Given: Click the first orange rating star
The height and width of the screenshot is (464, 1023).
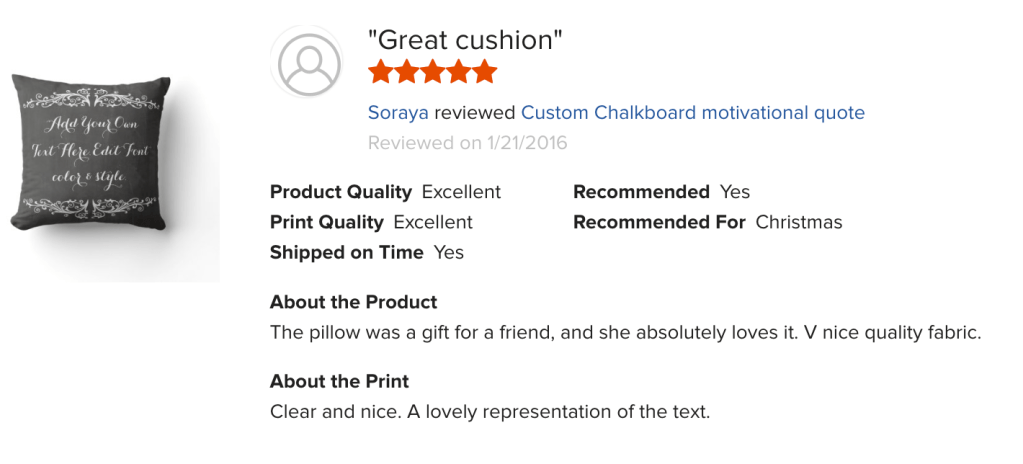Looking at the screenshot, I should point(381,72).
